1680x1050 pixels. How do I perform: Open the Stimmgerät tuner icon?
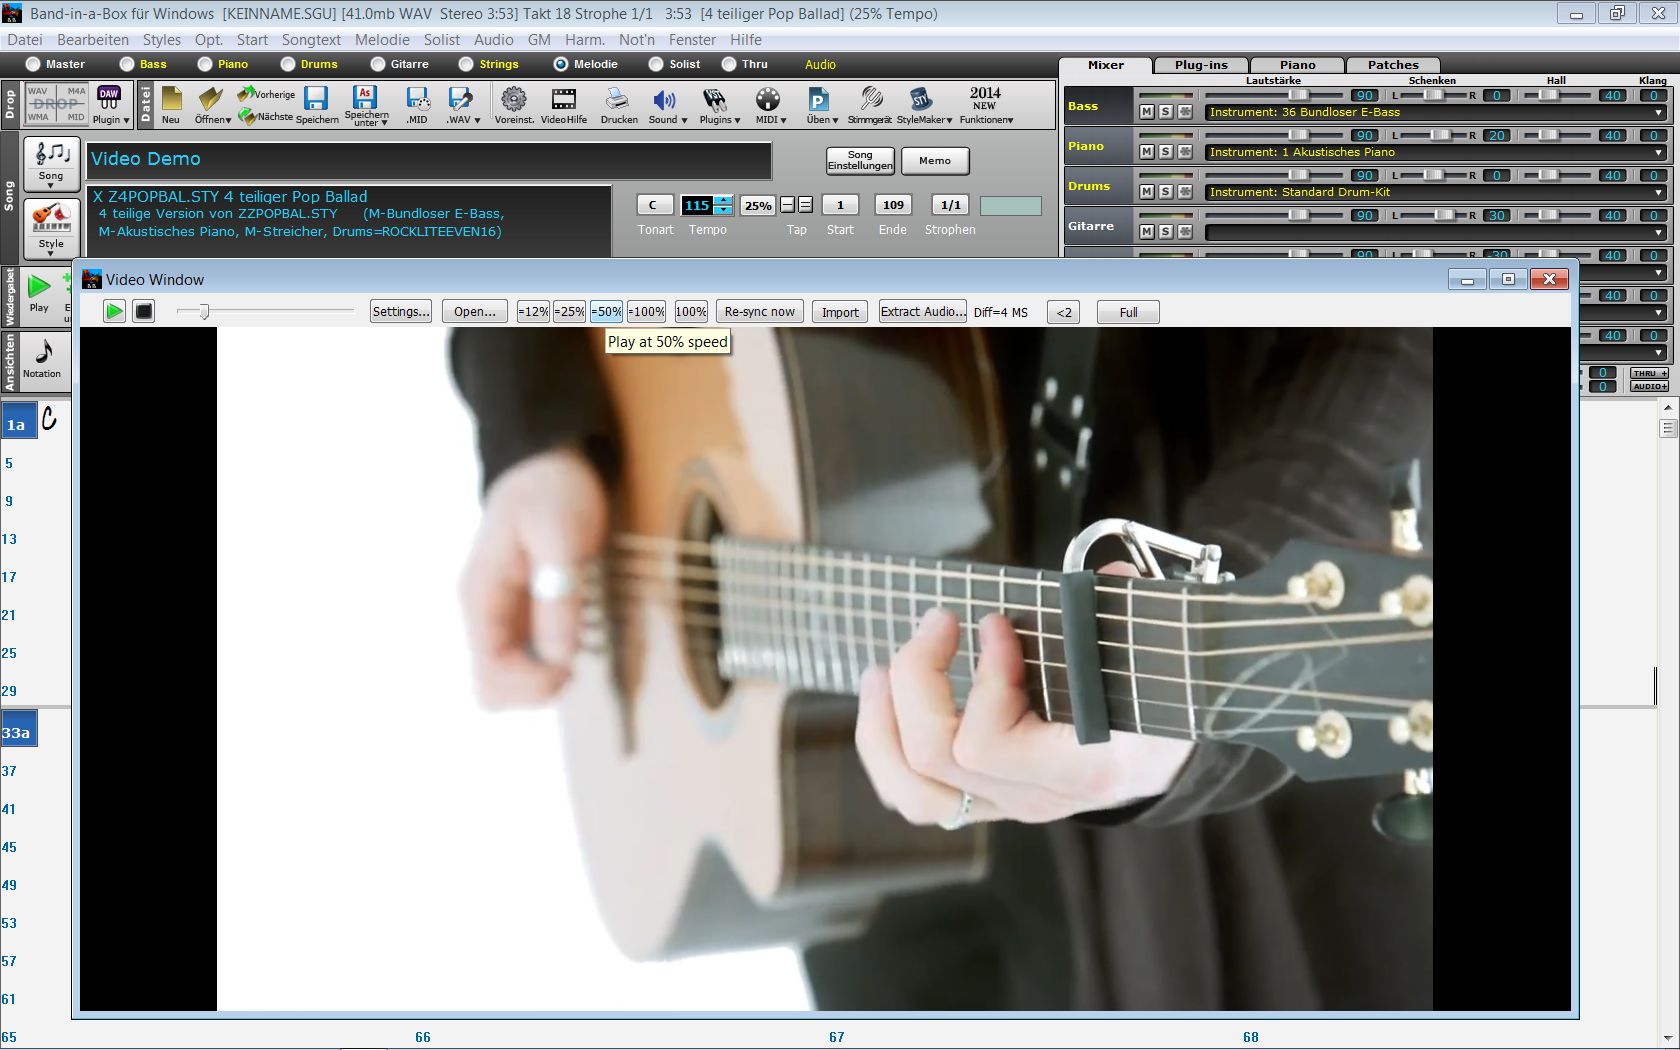(x=871, y=100)
